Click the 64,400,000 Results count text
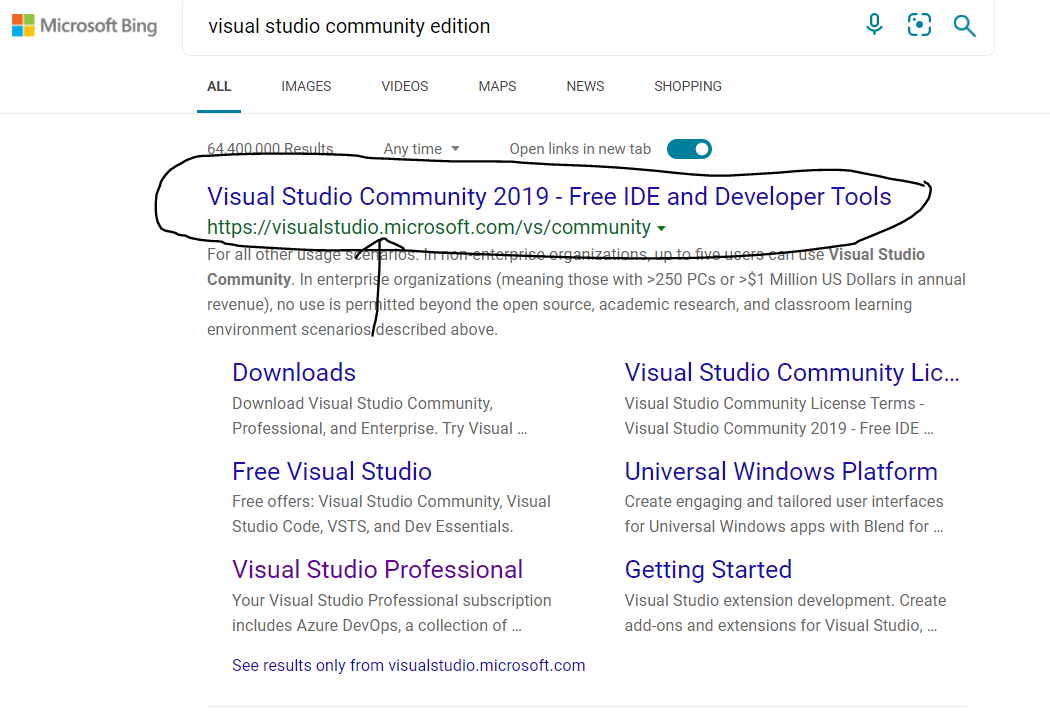 pos(270,149)
